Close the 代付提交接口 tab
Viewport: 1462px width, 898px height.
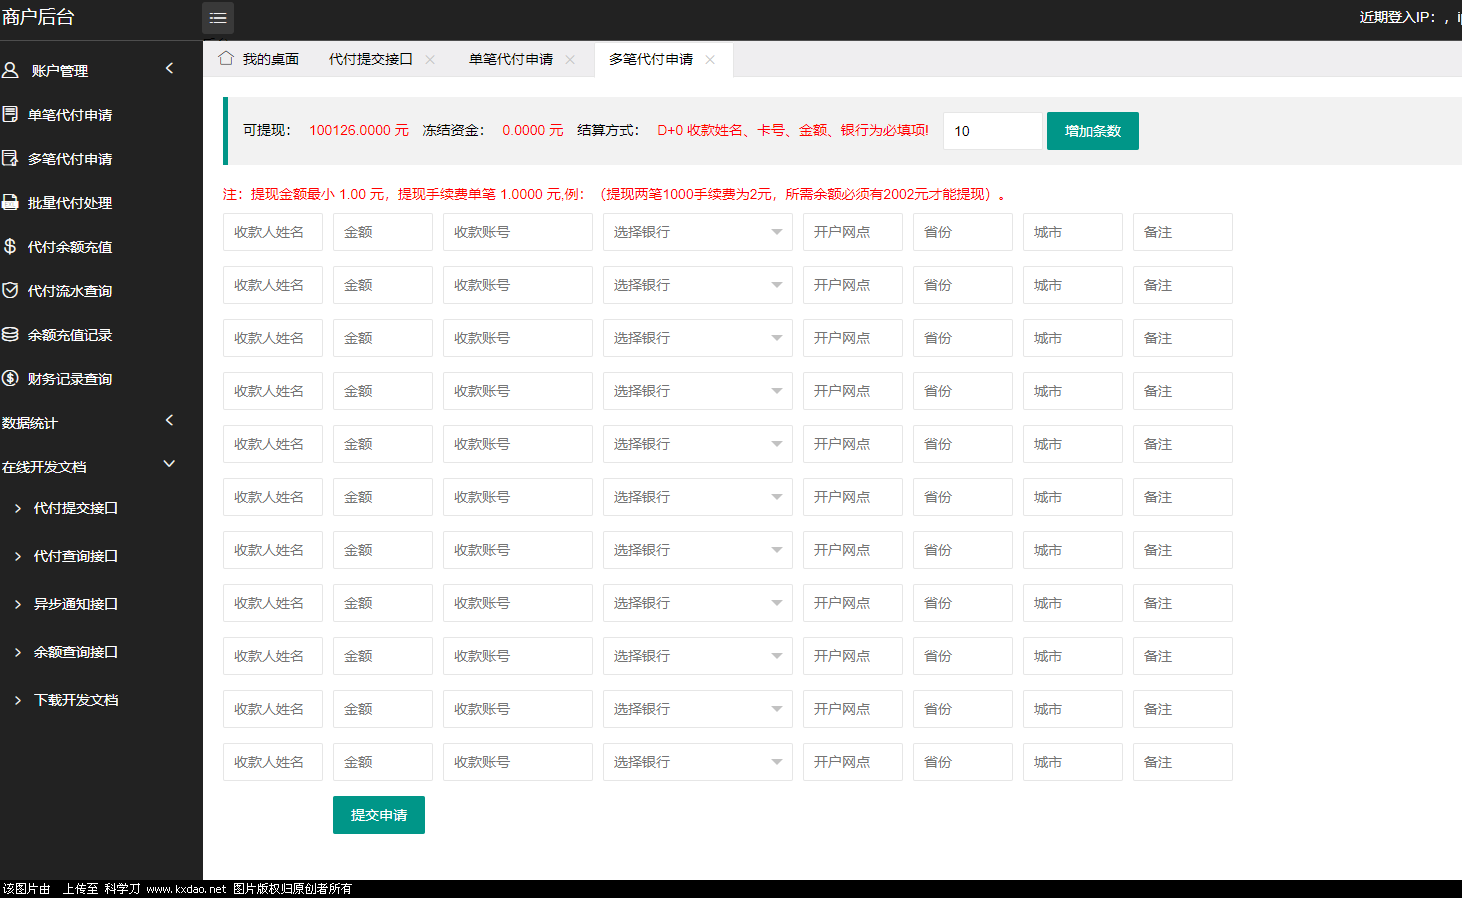(430, 59)
